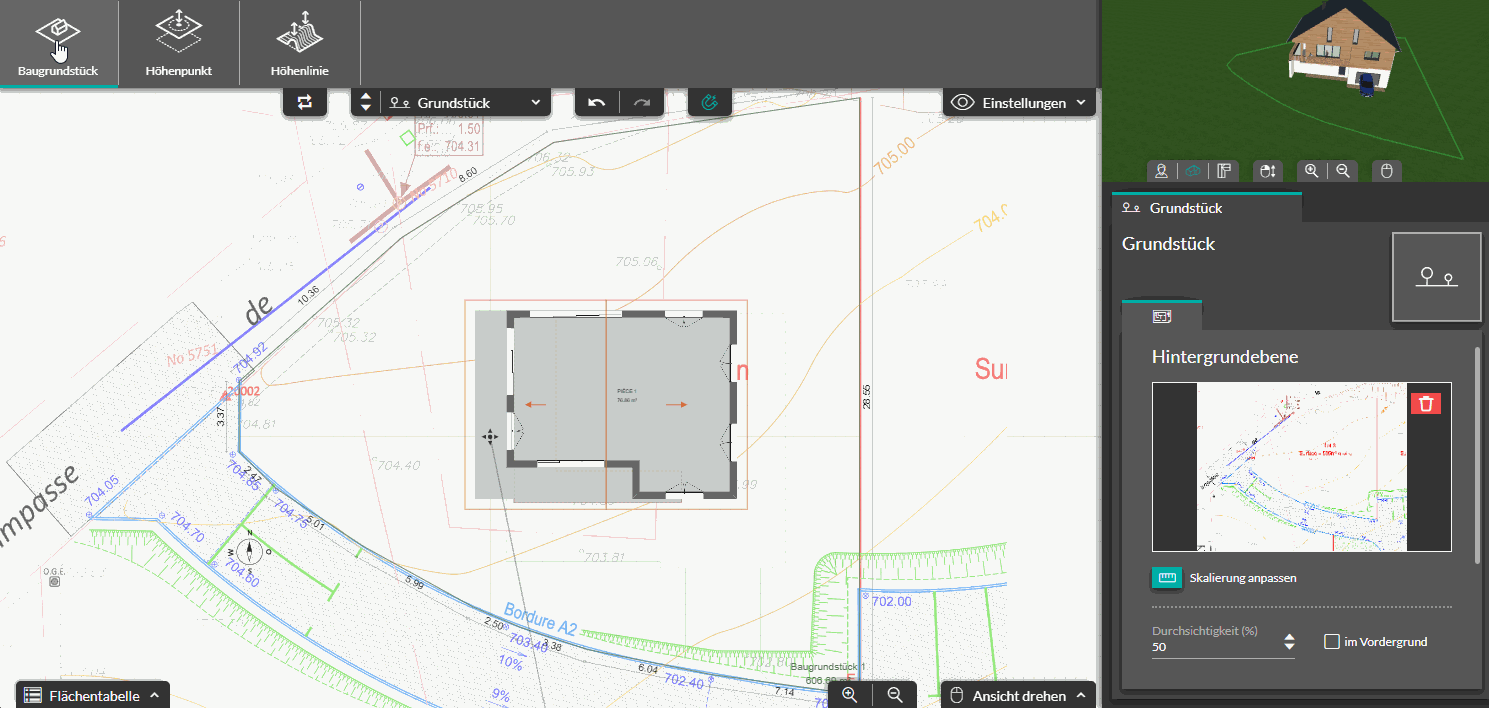1489x708 pixels.
Task: Expand the Ansicht drehen menu
Action: (x=1018, y=695)
